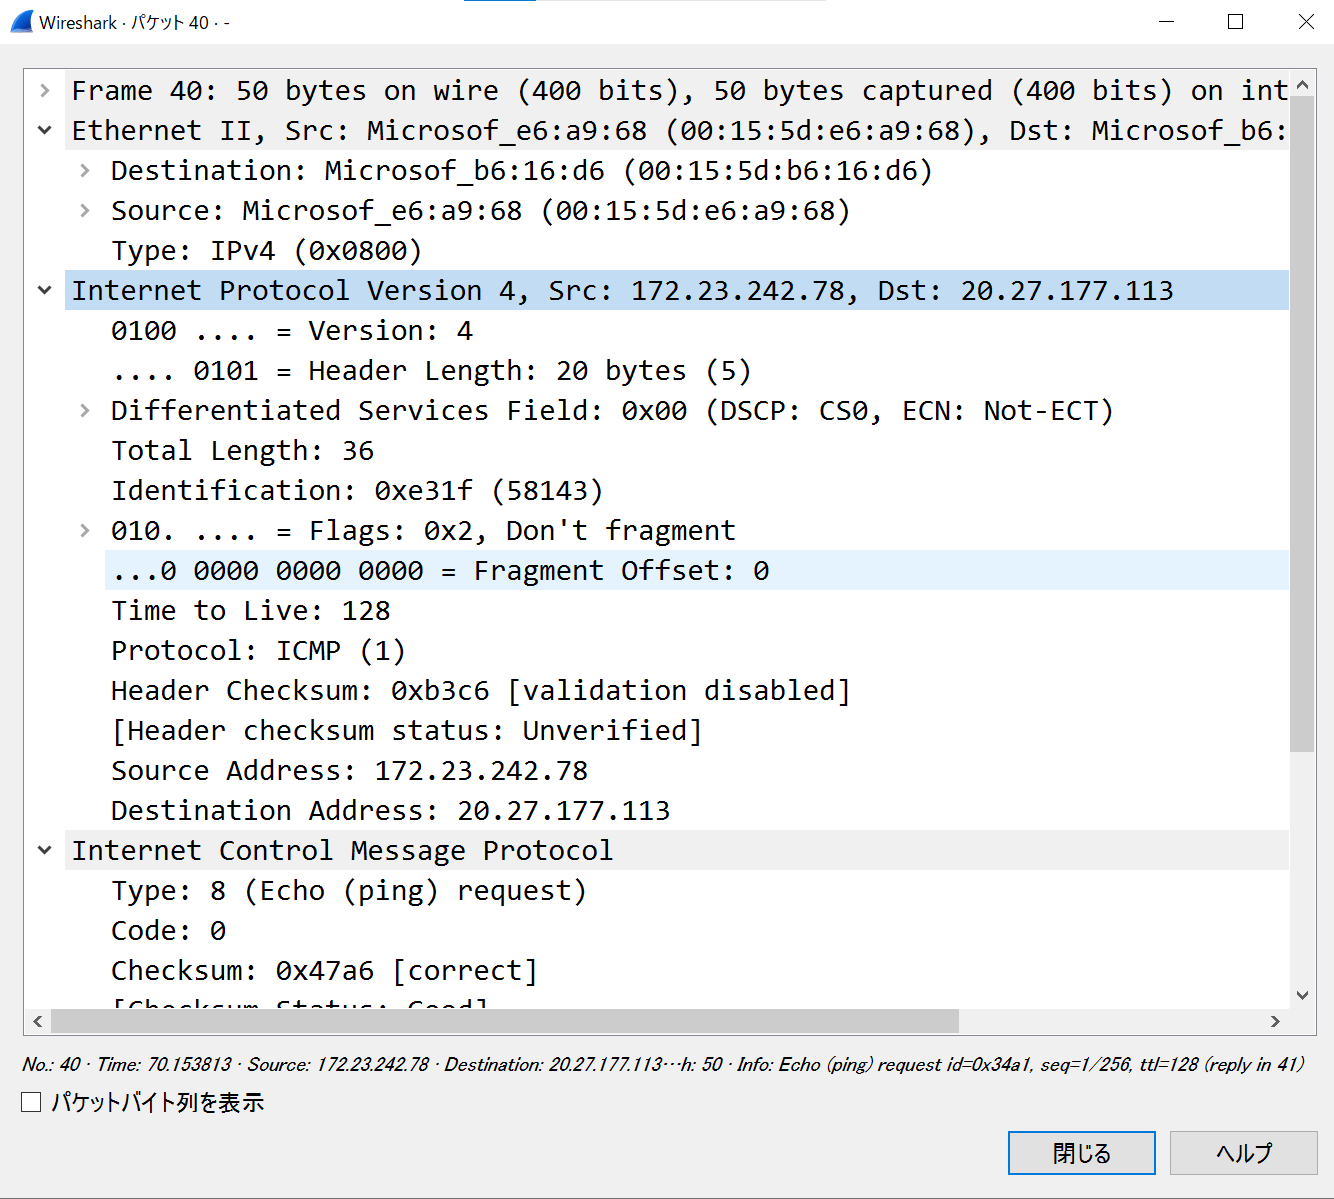Screen dimensions: 1334x1199
Task: Expand the Destination Microsof_b6:16:d6 node
Action: (x=85, y=171)
